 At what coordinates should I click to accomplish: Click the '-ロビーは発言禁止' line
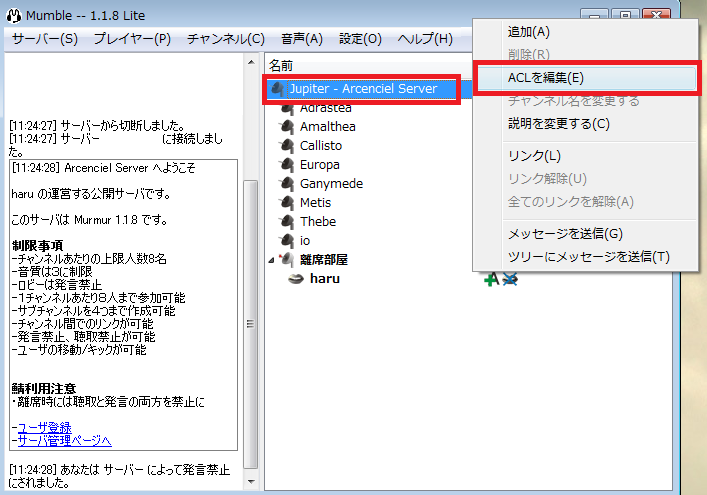57,285
